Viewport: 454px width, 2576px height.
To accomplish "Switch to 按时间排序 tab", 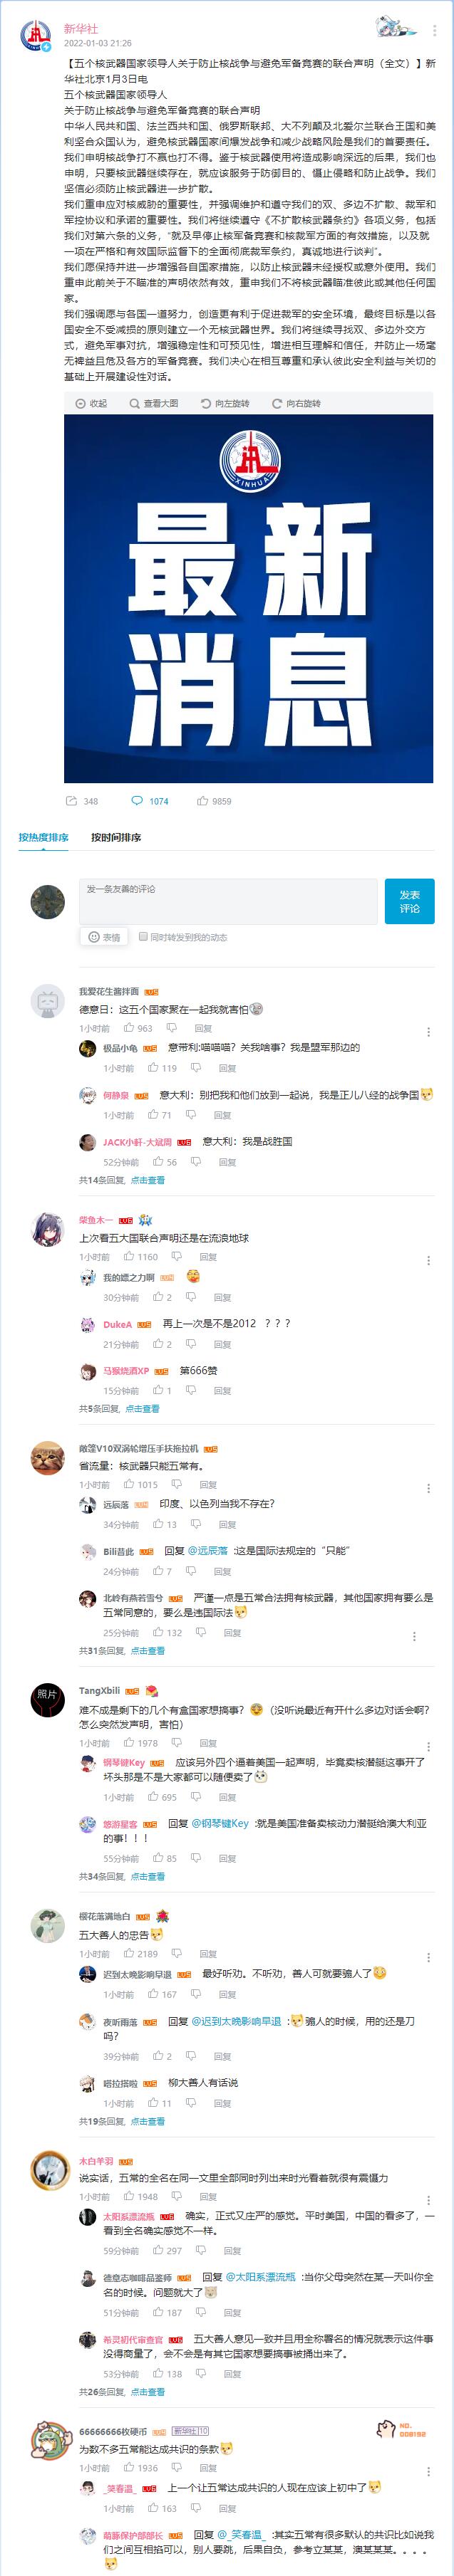I will coord(116,837).
